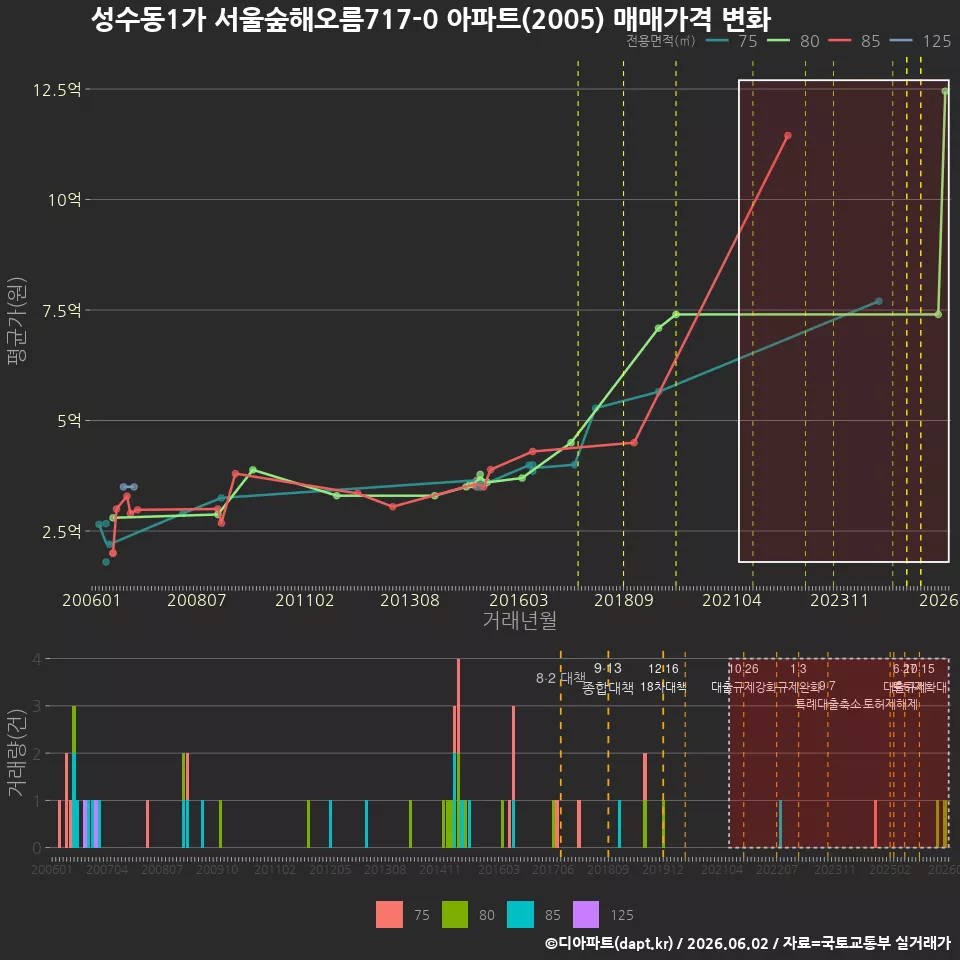Select the last teal 75 line data point
Screen dimensions: 960x960
[x=879, y=301]
